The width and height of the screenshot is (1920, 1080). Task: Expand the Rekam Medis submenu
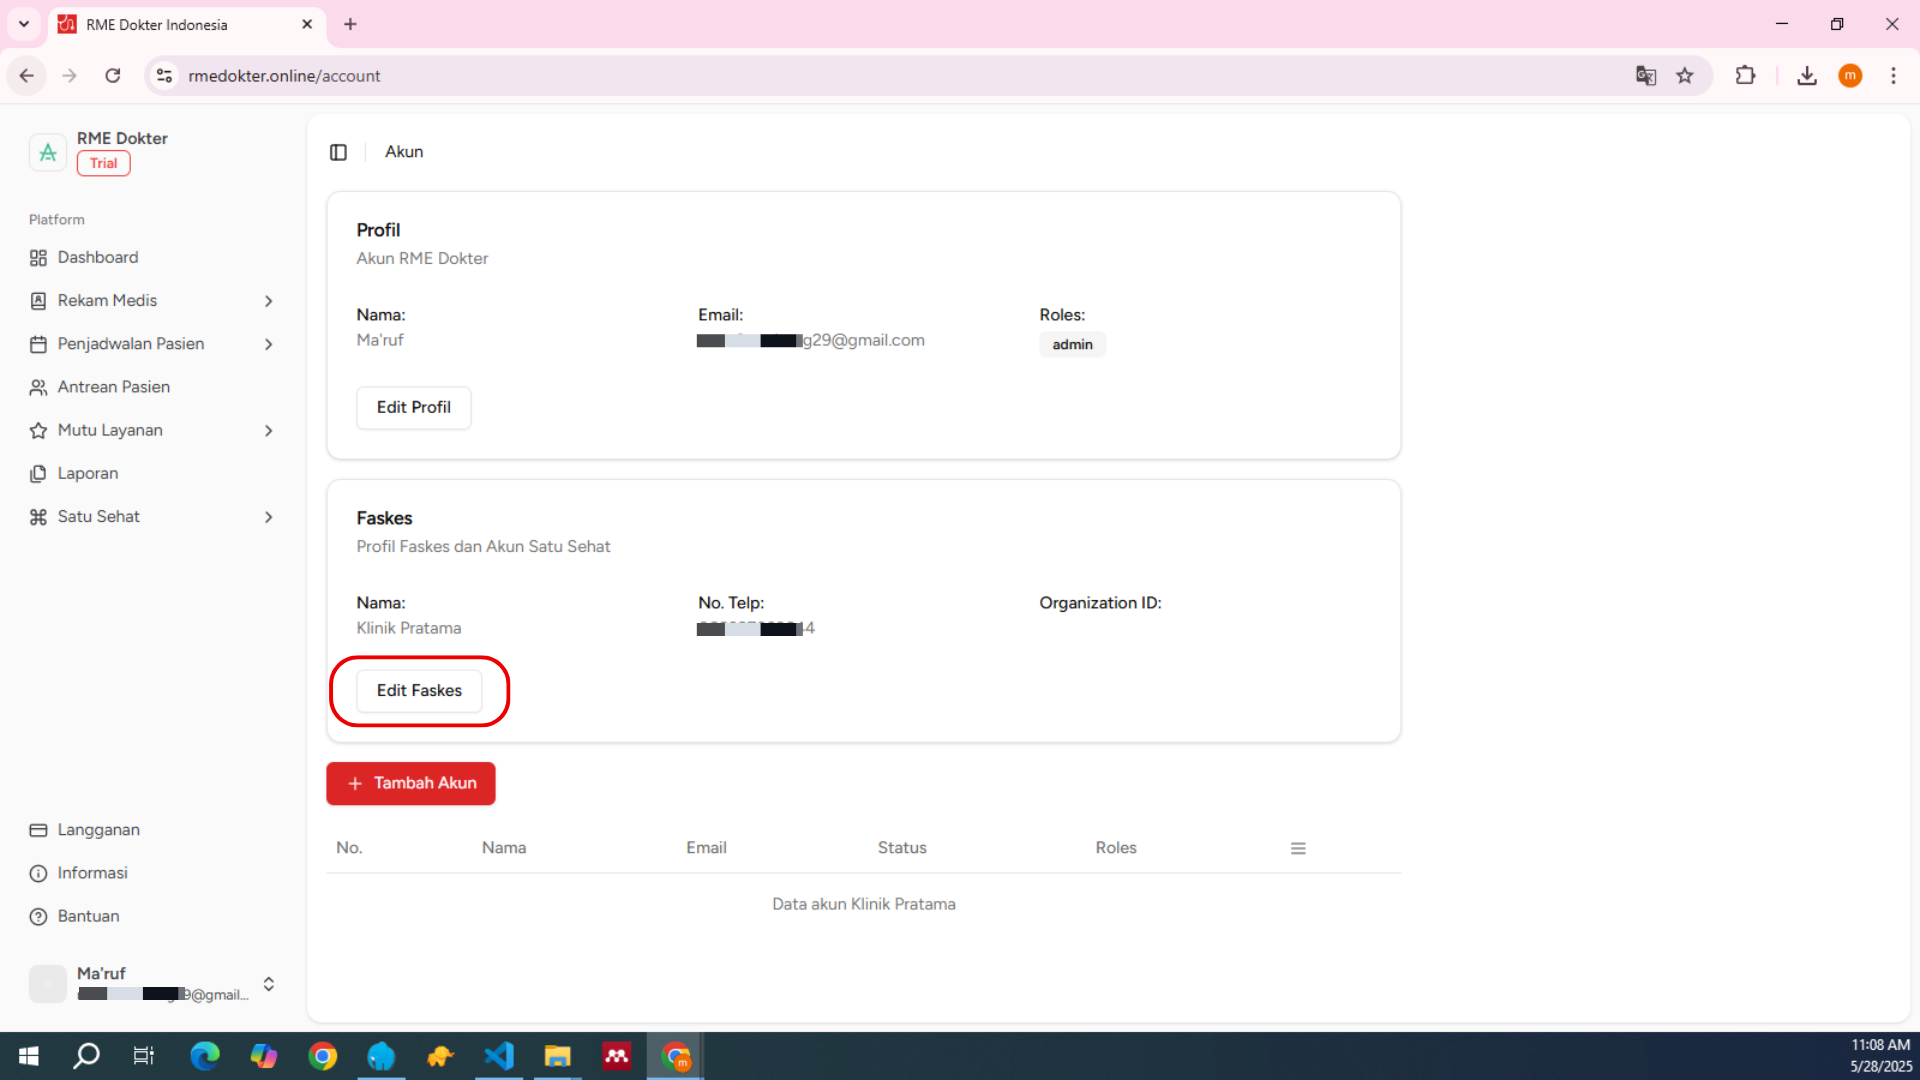[x=268, y=301]
